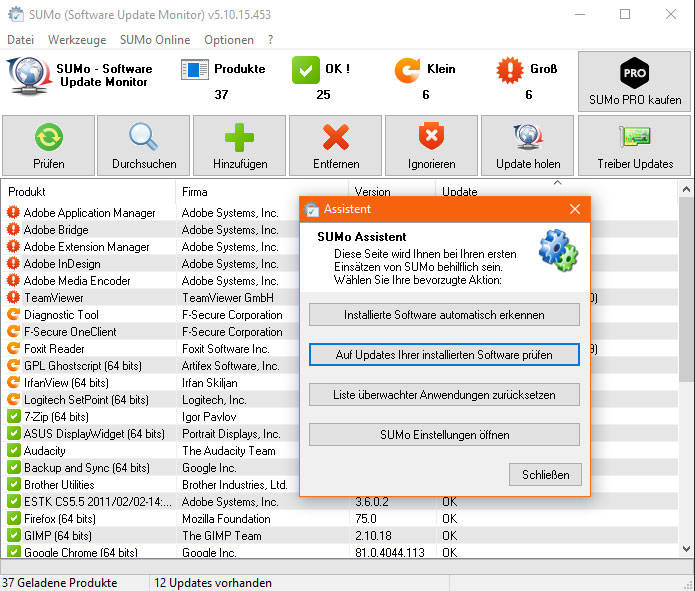This screenshot has height=591, width=695.
Task: Click Liste überwachter Anwendungen zurücksetzen
Action: (444, 395)
